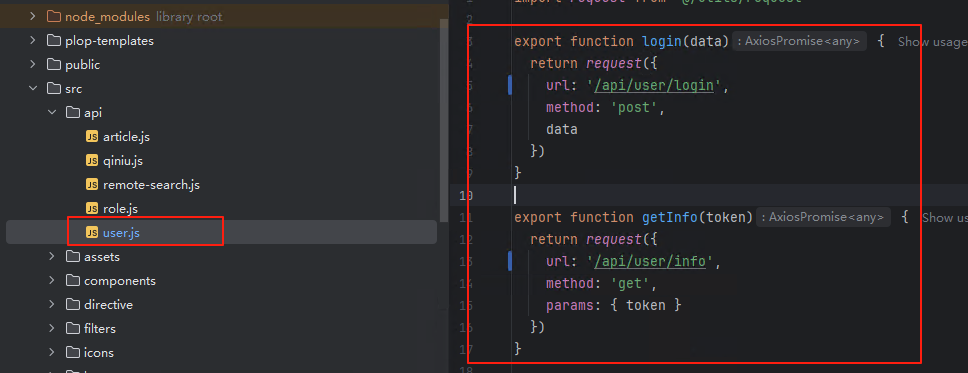Viewport: 968px width, 373px height.
Task: Click the request call in getInfo
Action: pyautogui.click(x=614, y=240)
